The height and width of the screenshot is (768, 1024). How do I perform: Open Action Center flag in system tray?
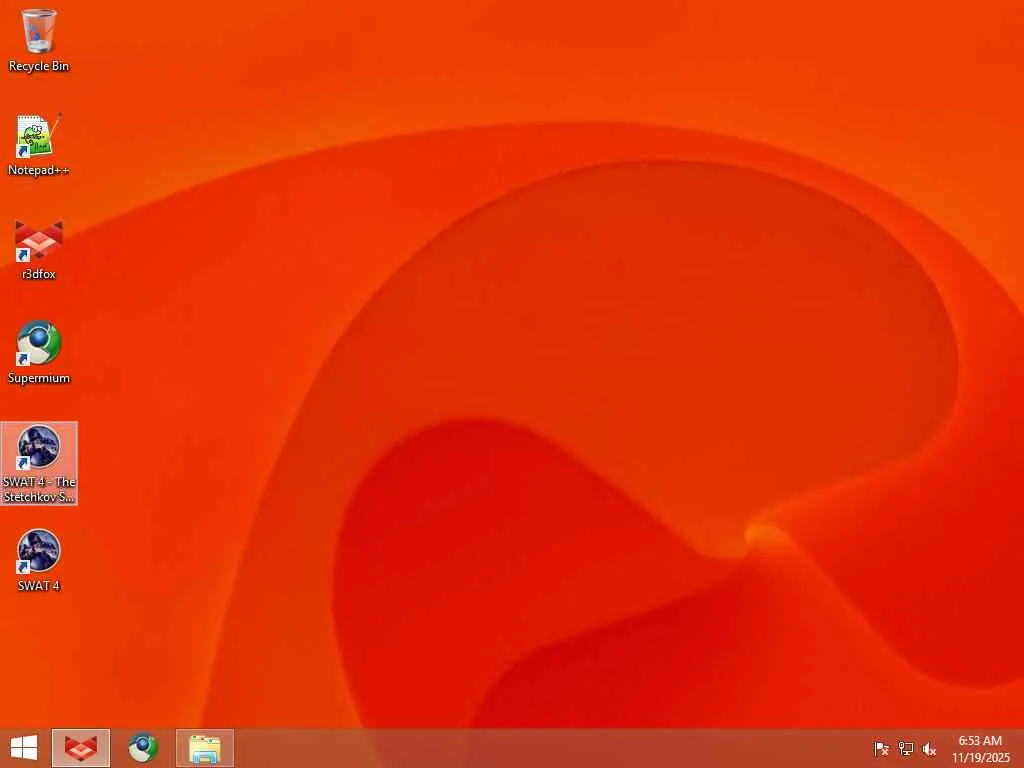881,748
